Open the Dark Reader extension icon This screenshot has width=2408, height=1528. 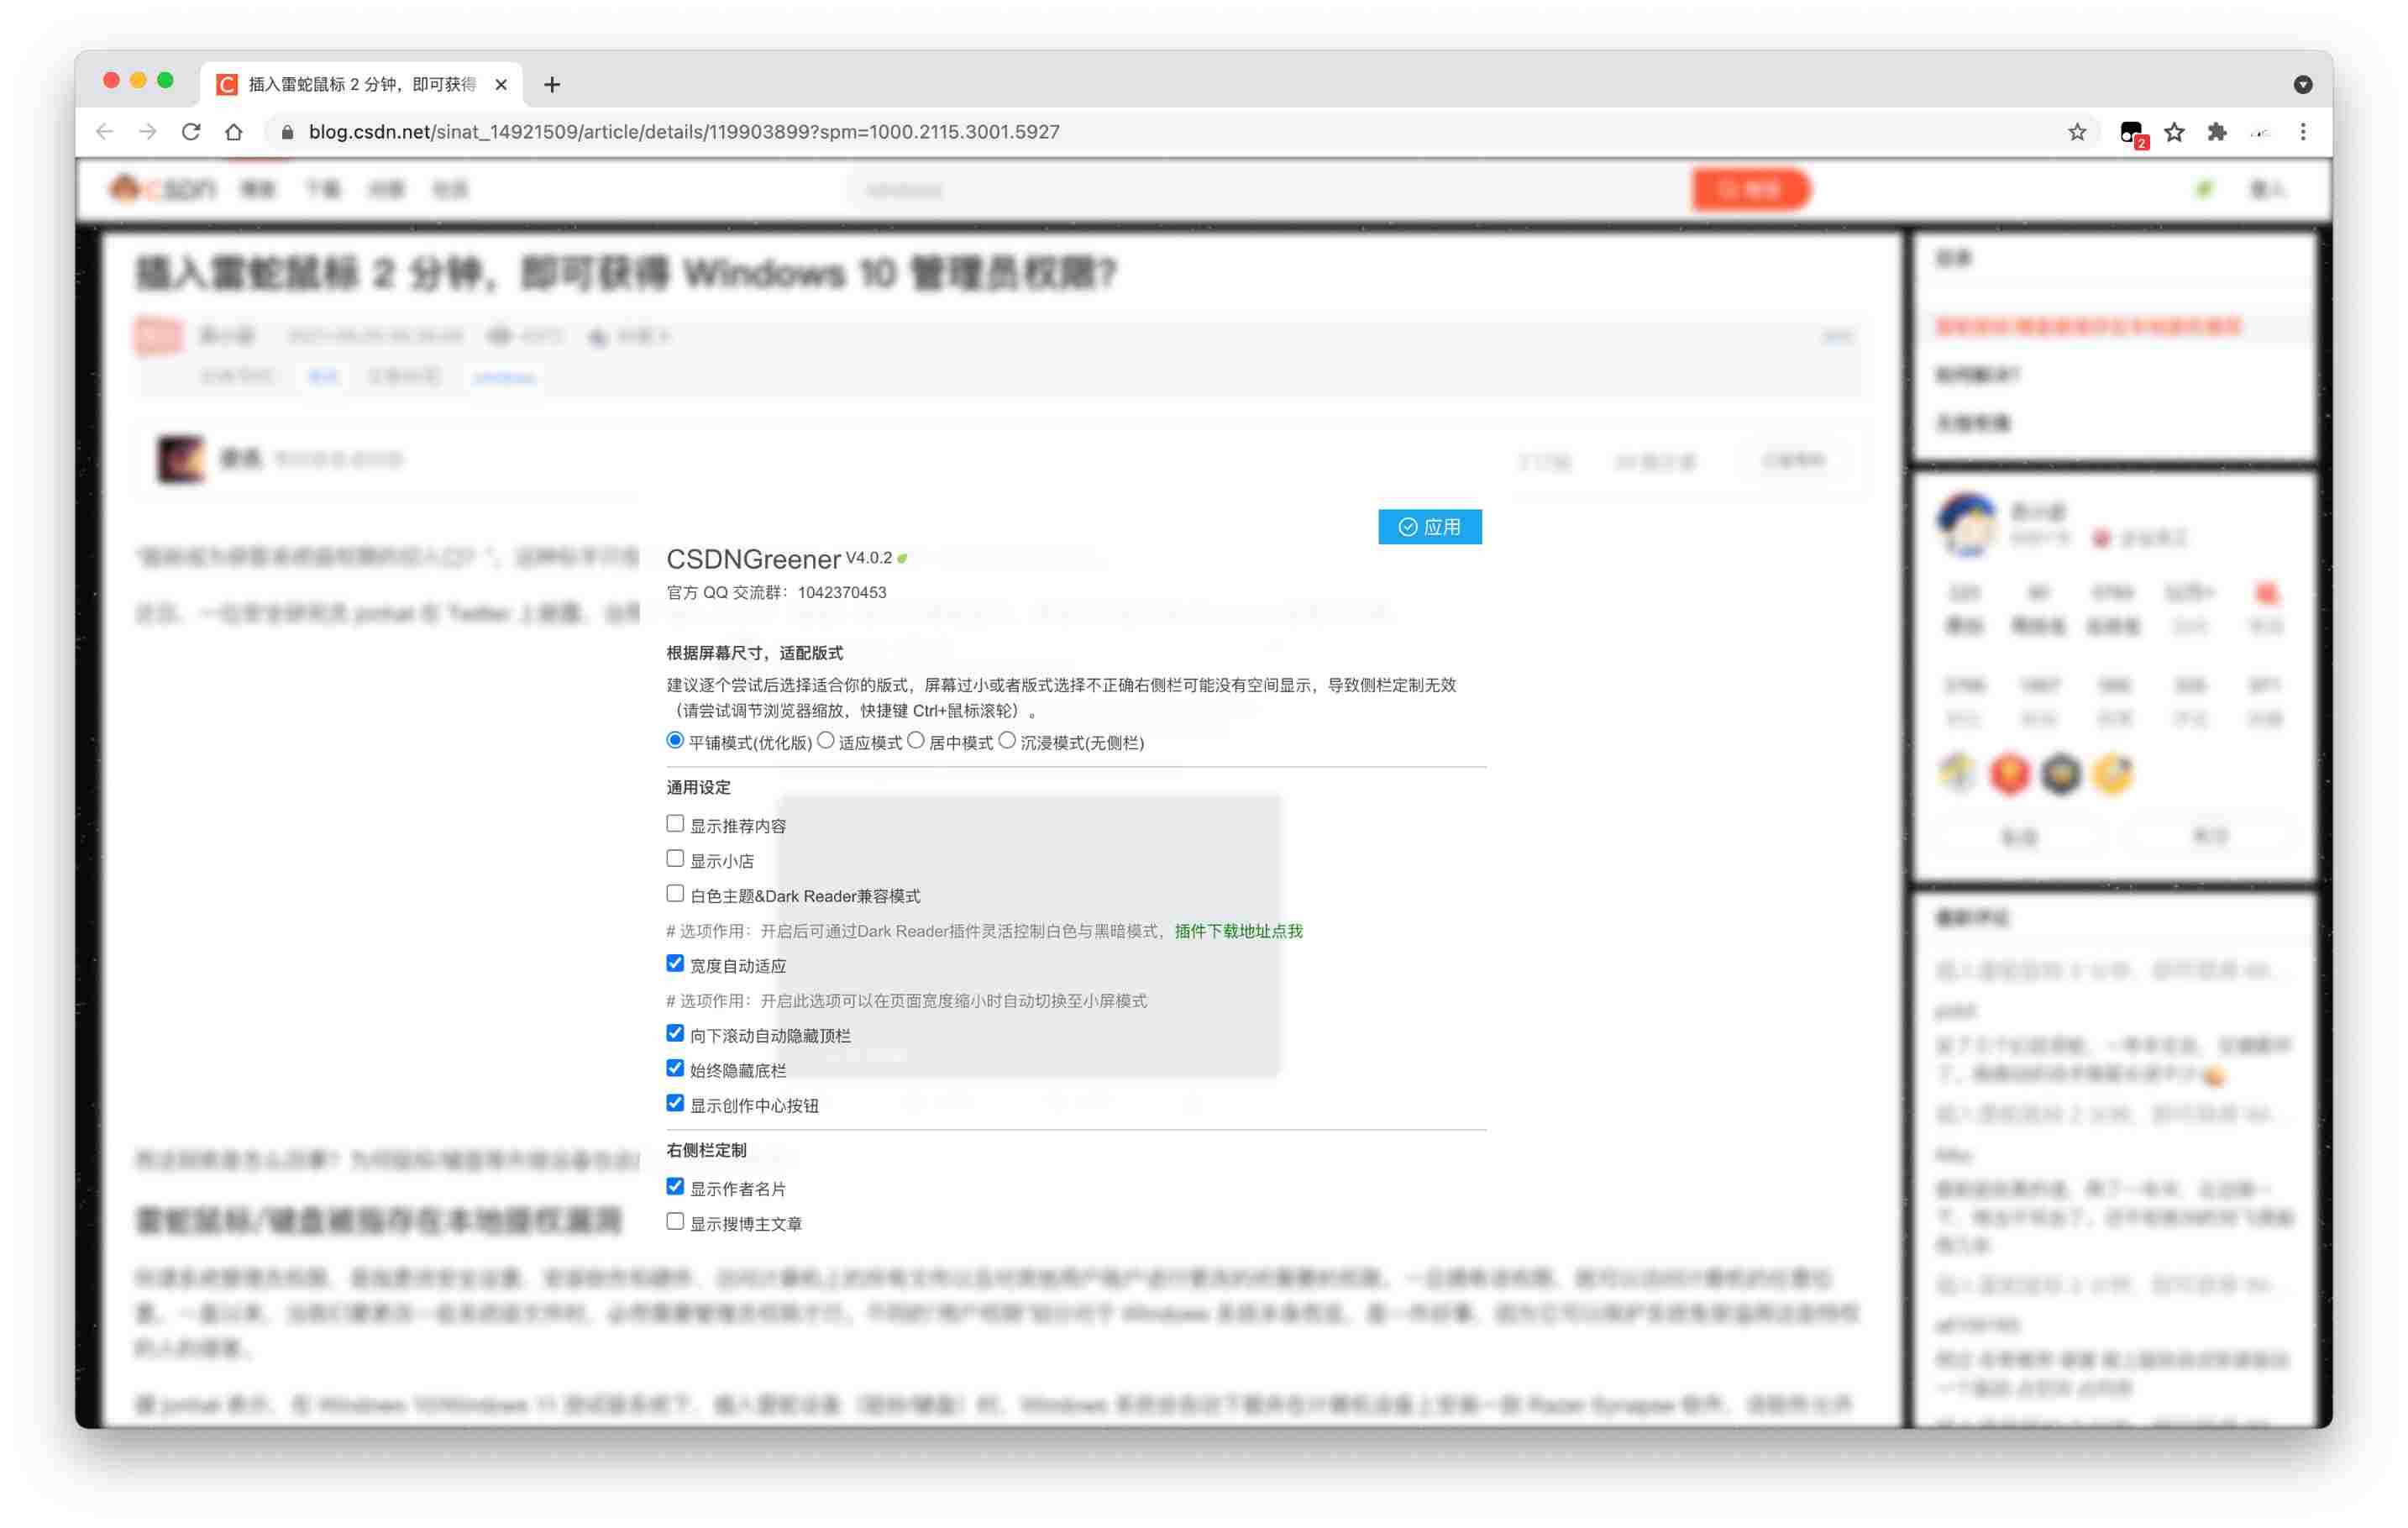(2131, 131)
